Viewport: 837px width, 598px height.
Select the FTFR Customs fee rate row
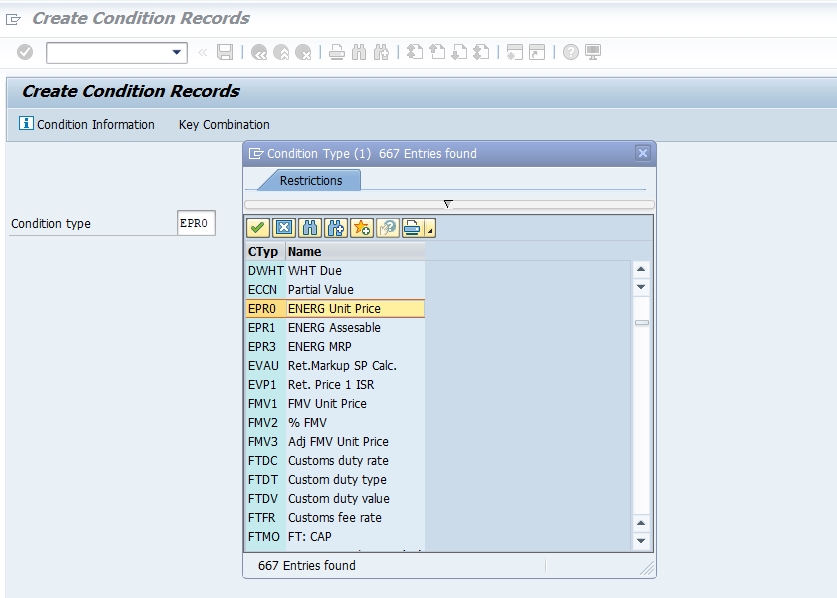pos(335,517)
